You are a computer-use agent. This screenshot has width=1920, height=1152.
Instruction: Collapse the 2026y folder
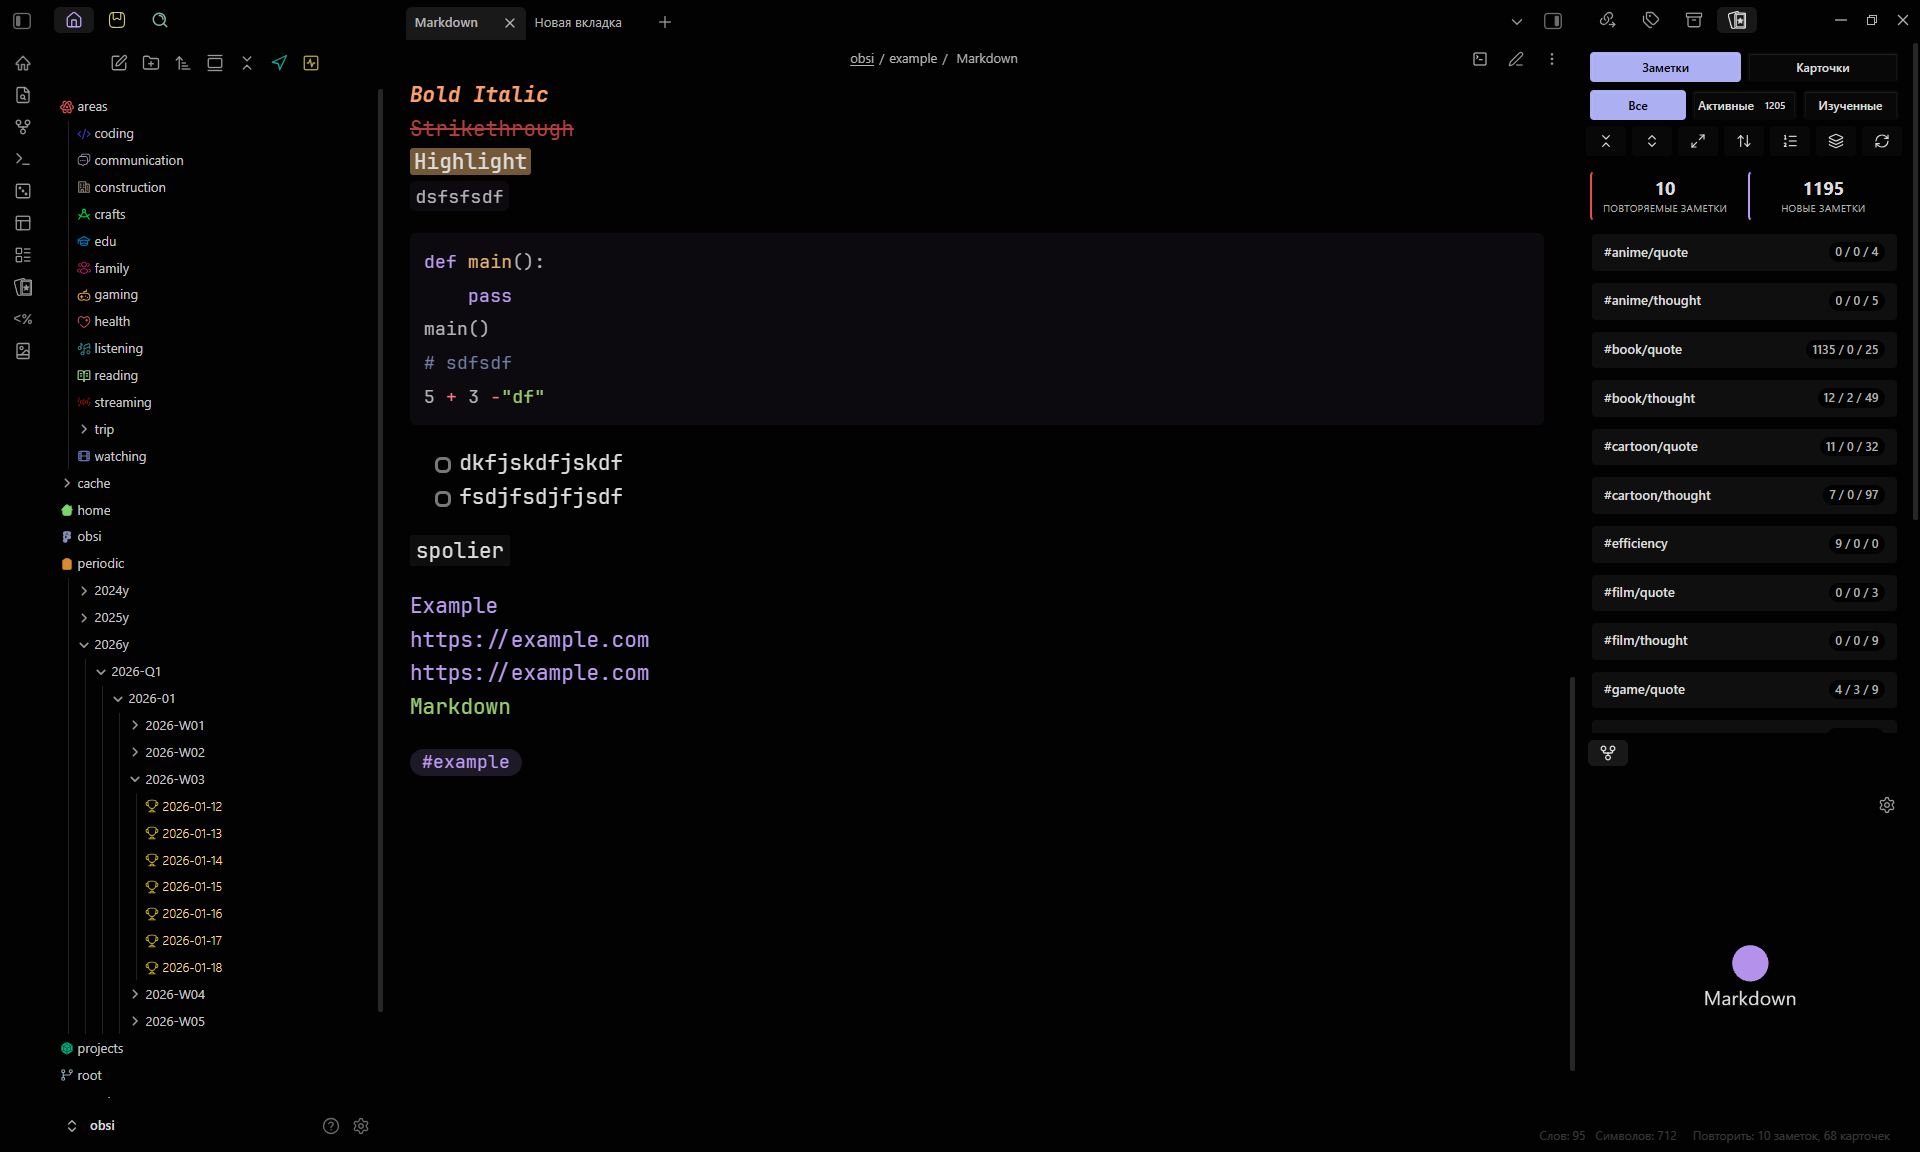[x=84, y=645]
